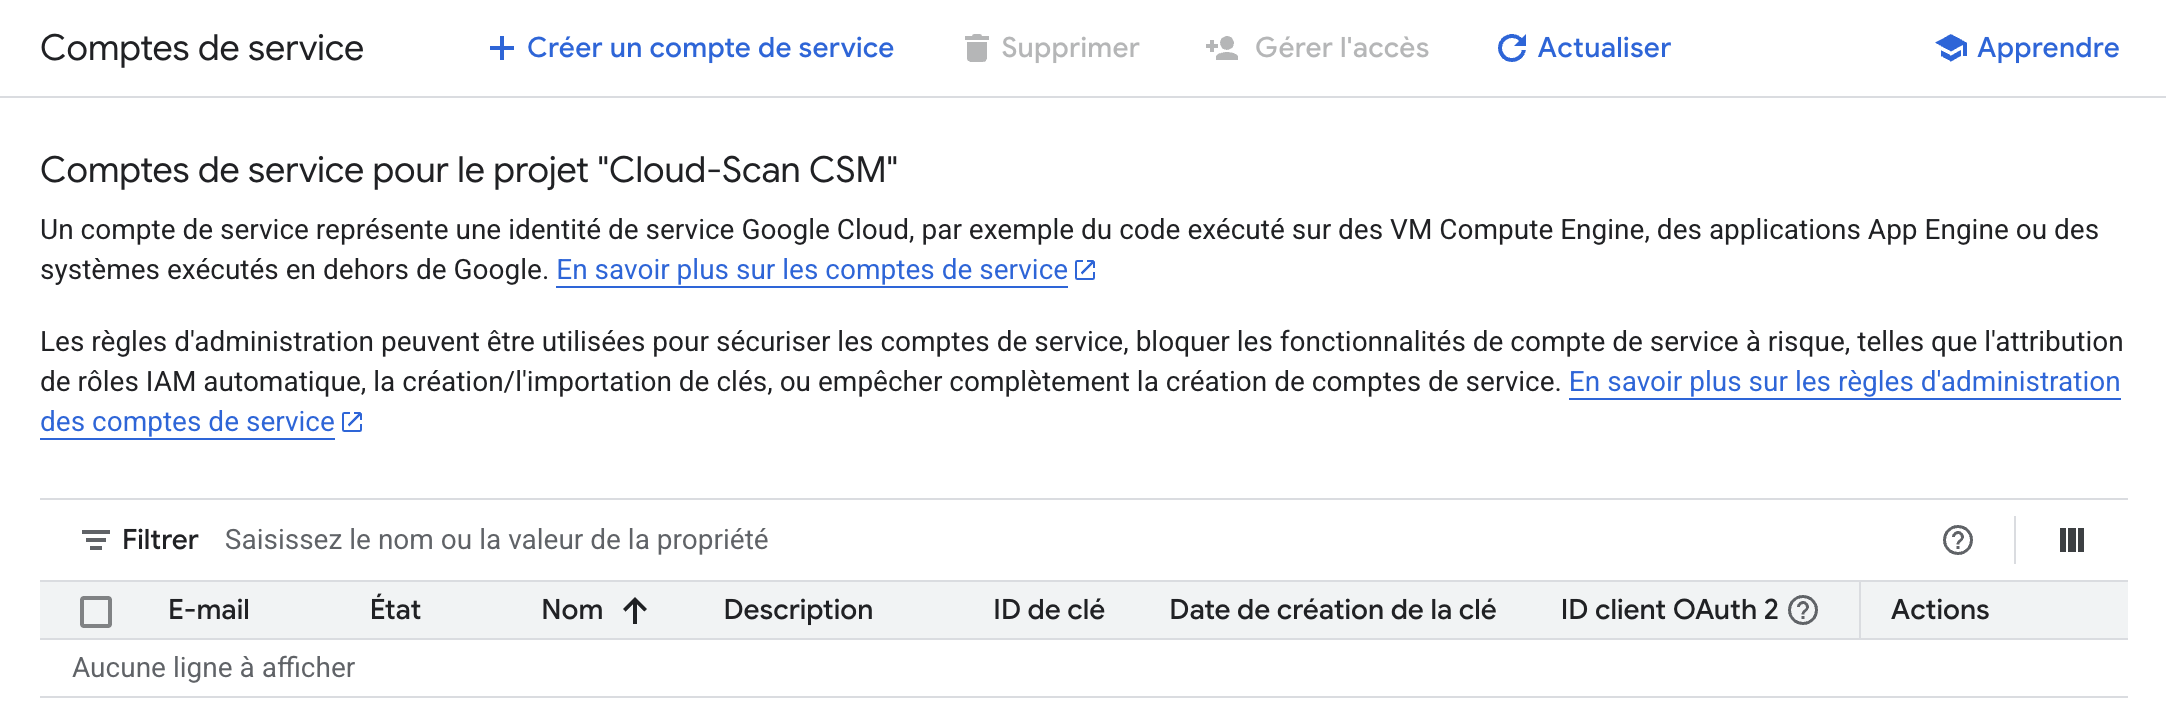Open the filter help question mark icon
Image resolution: width=2166 pixels, height=728 pixels.
pos(1957,540)
